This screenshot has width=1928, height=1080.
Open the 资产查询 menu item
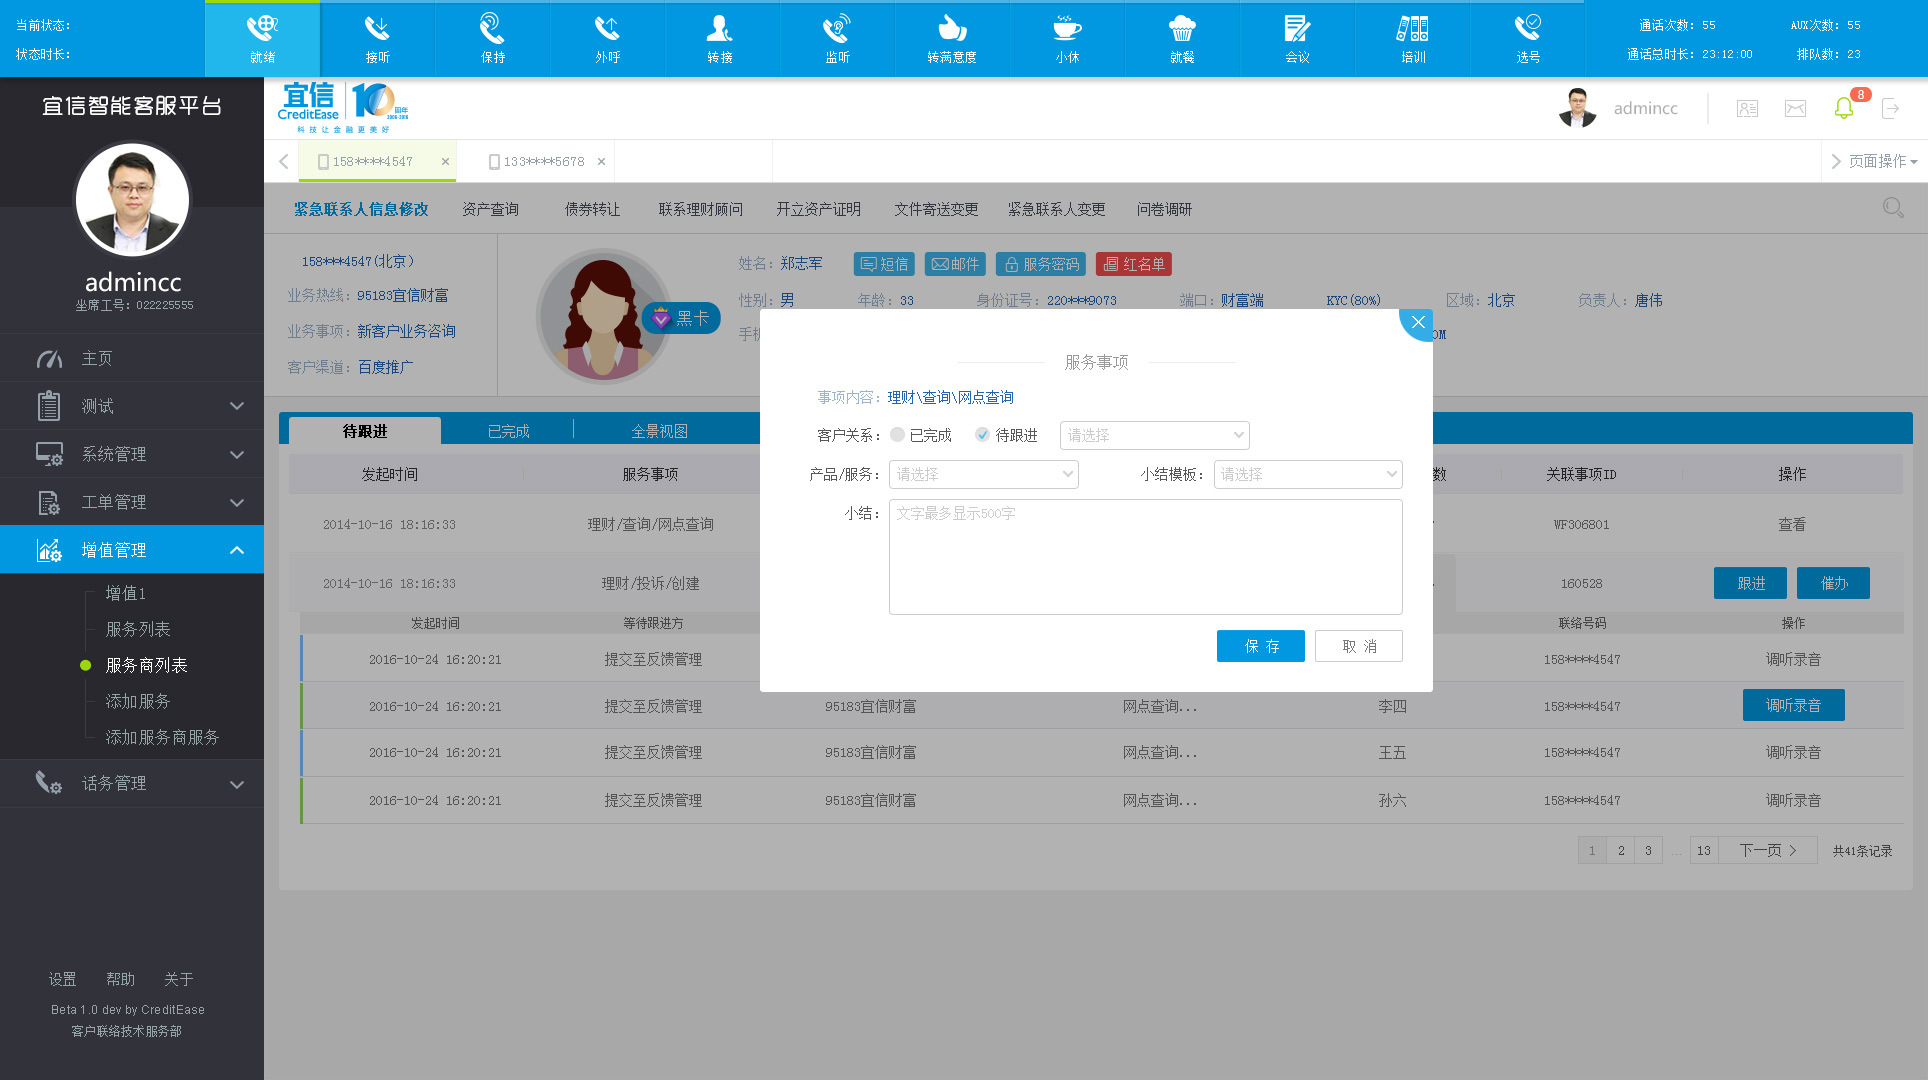[490, 209]
